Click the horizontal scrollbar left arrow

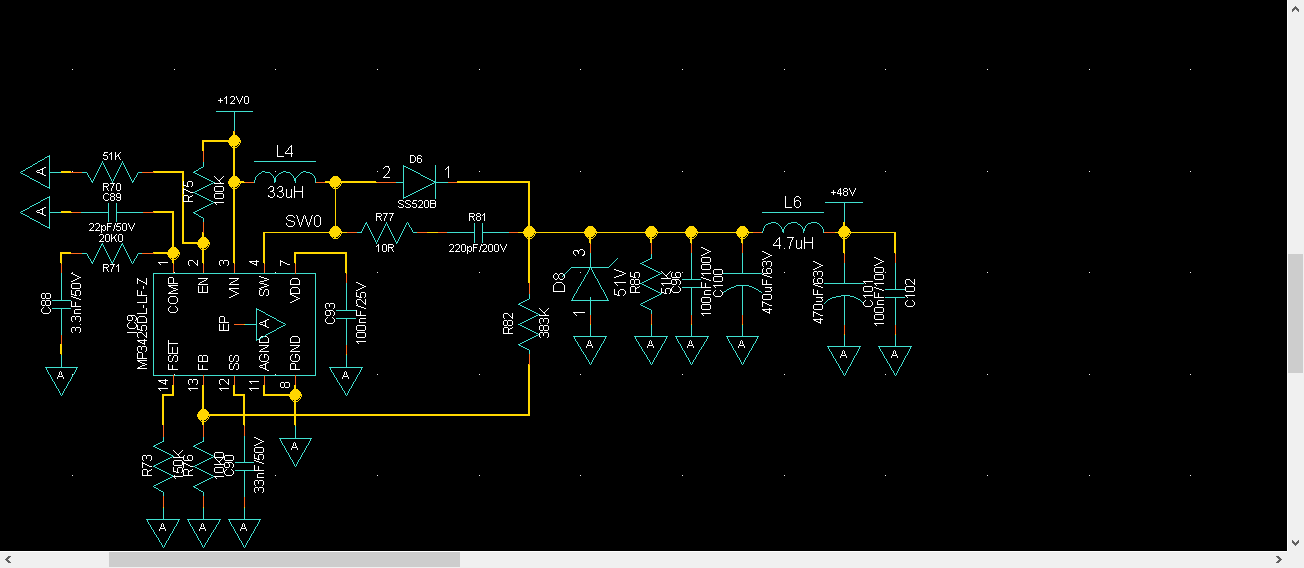[x=8, y=559]
